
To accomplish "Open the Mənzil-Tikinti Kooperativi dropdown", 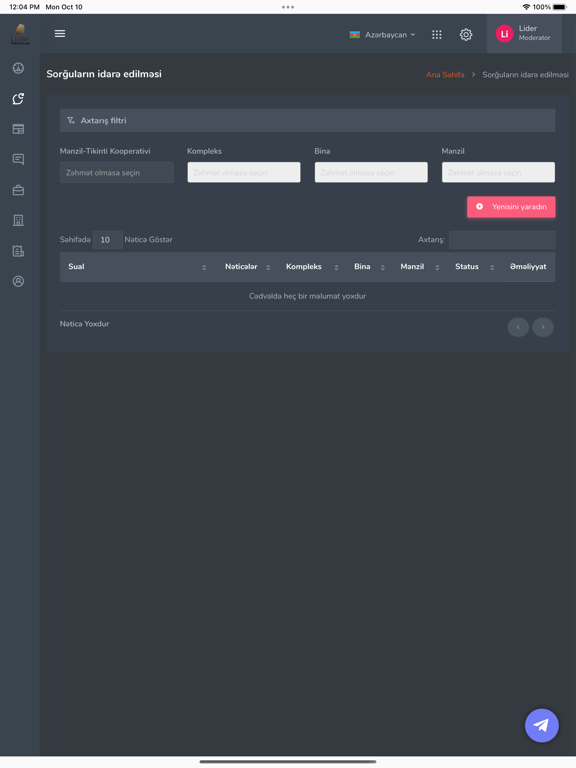I will [117, 172].
